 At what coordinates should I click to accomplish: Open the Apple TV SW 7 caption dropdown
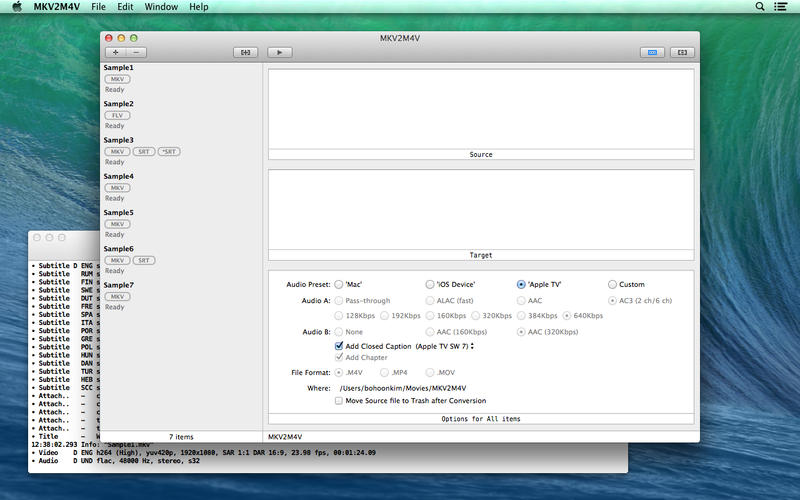(x=445, y=346)
